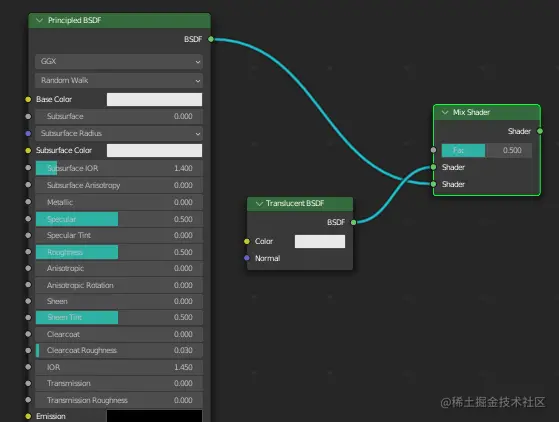Click the Subsurface Color swatch
Viewport: 559px width, 422px height.
click(154, 150)
